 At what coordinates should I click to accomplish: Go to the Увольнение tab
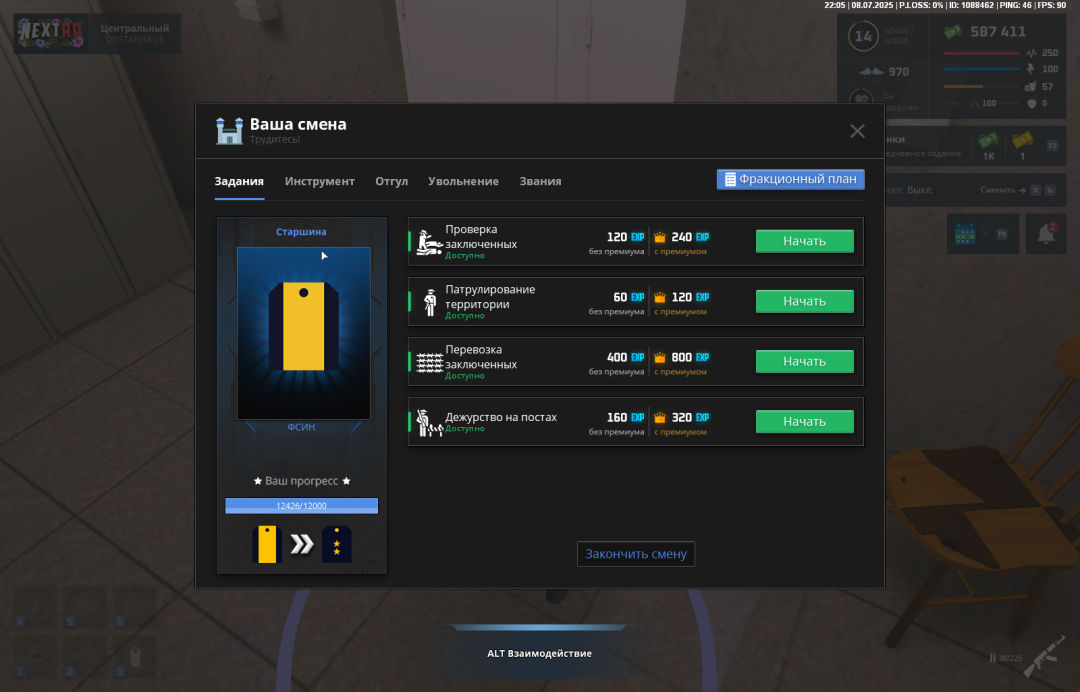[463, 181]
